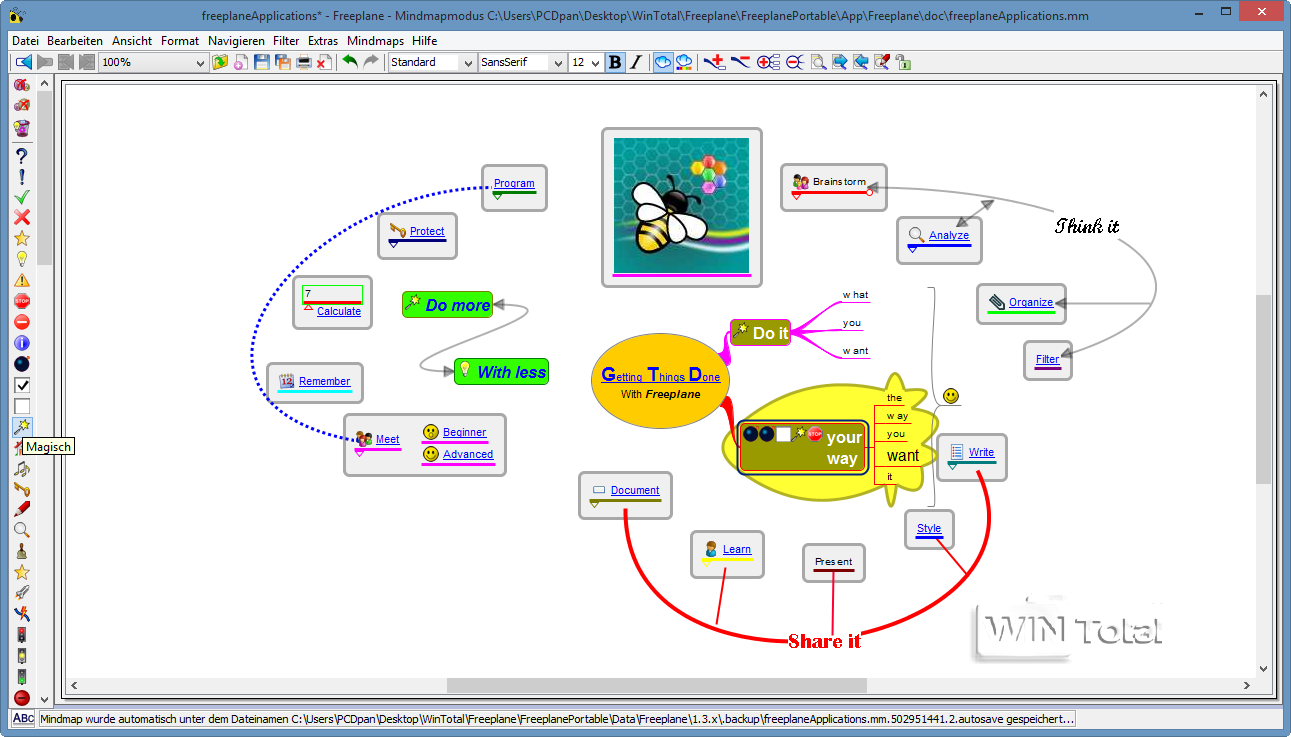Toggle the lock icon in the toolbar
This screenshot has width=1291, height=737.
click(903, 62)
